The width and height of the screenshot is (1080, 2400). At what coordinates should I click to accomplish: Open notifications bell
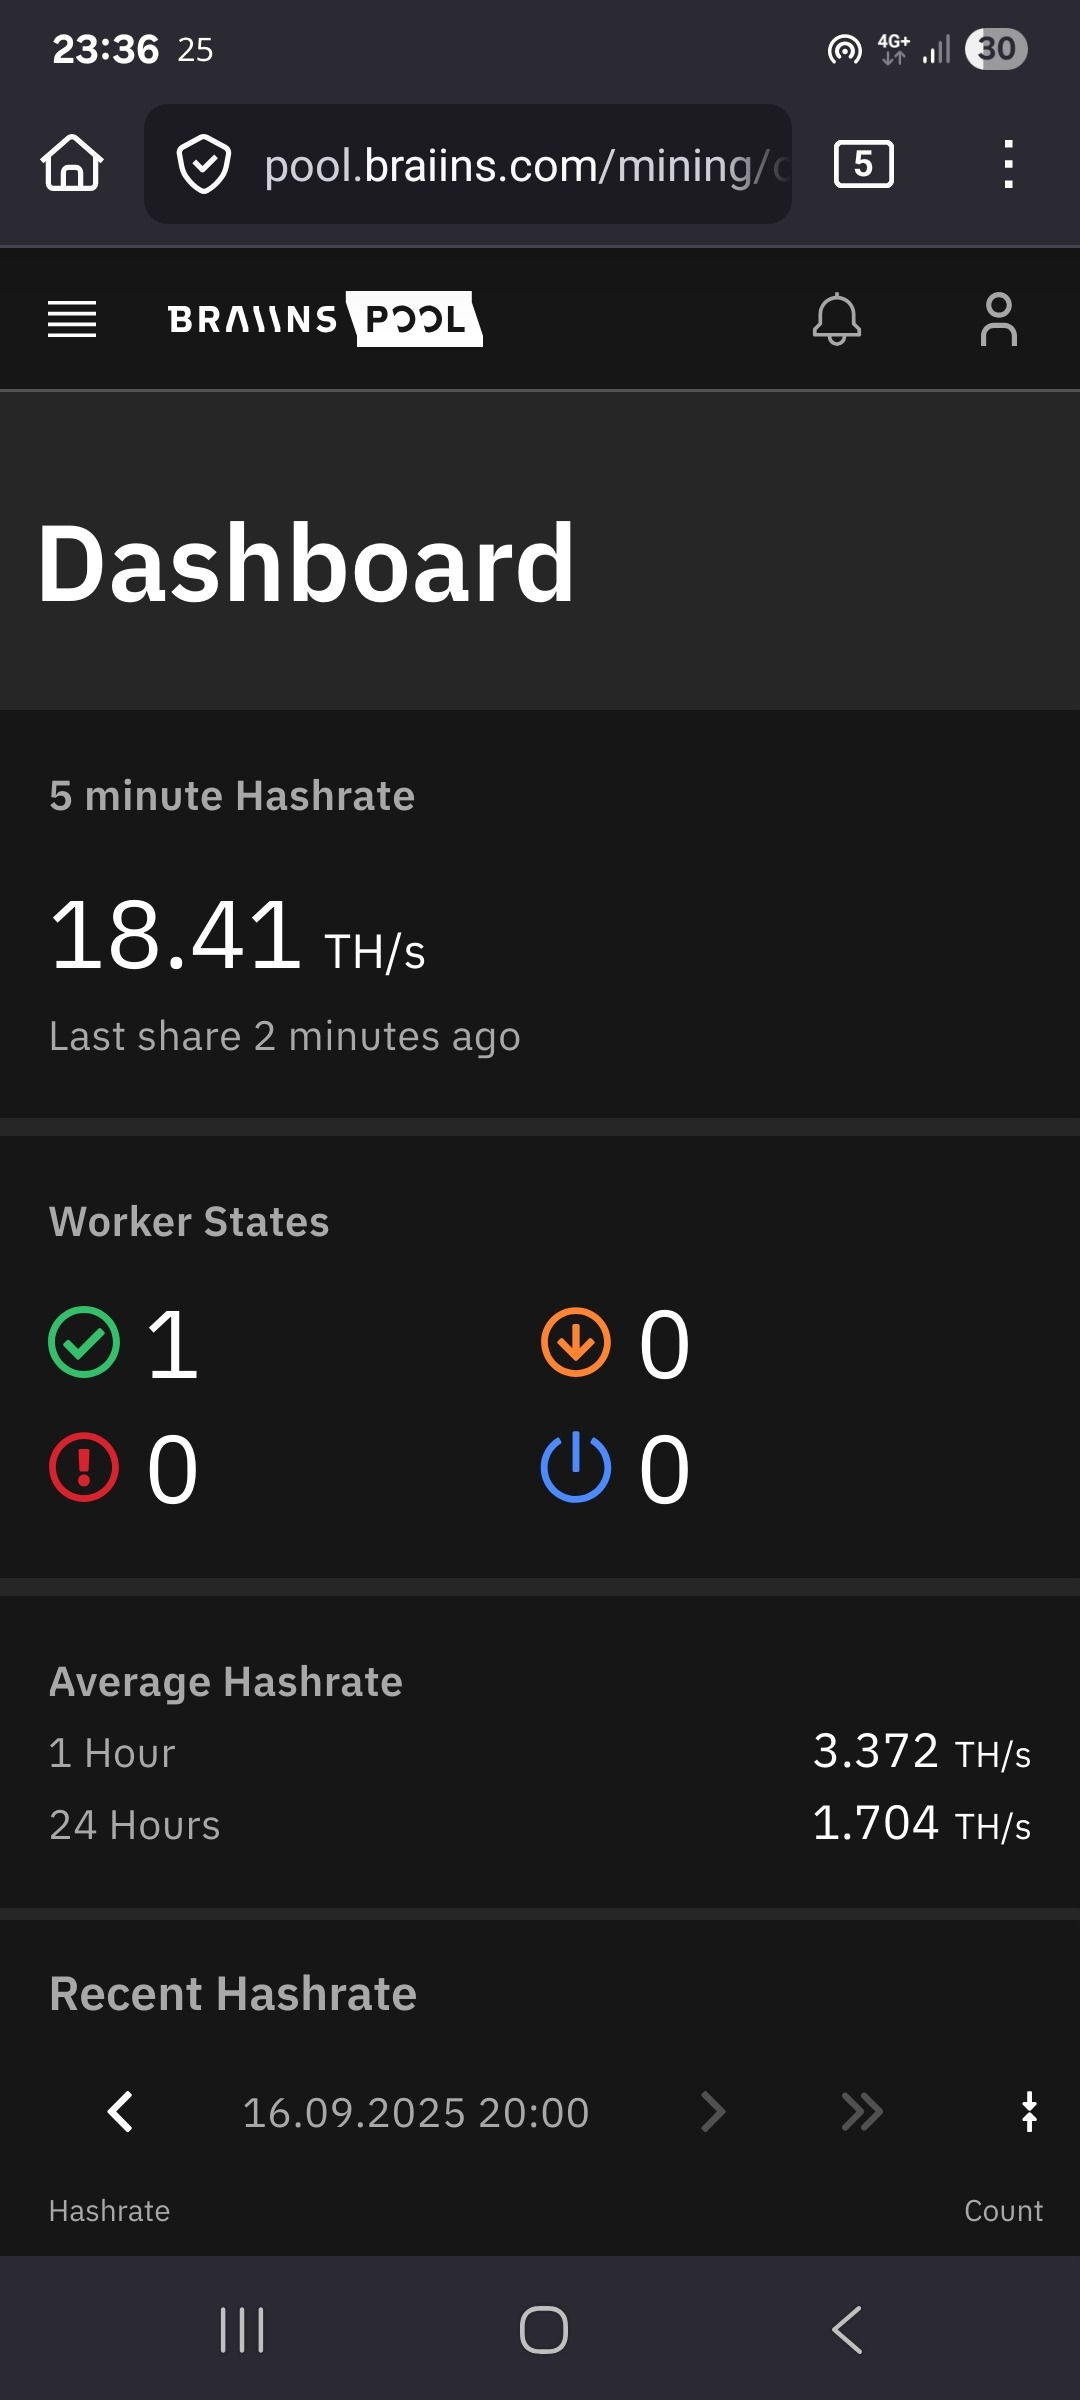point(837,319)
